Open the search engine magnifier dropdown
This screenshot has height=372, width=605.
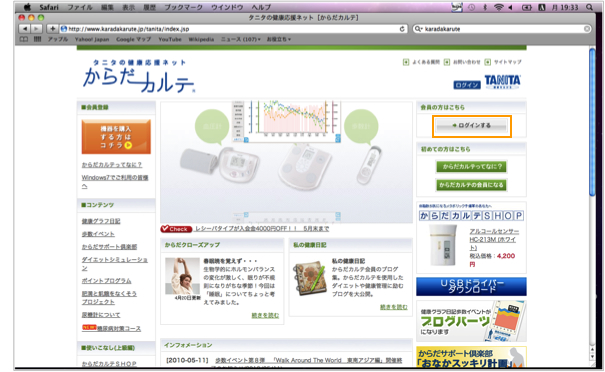[418, 29]
